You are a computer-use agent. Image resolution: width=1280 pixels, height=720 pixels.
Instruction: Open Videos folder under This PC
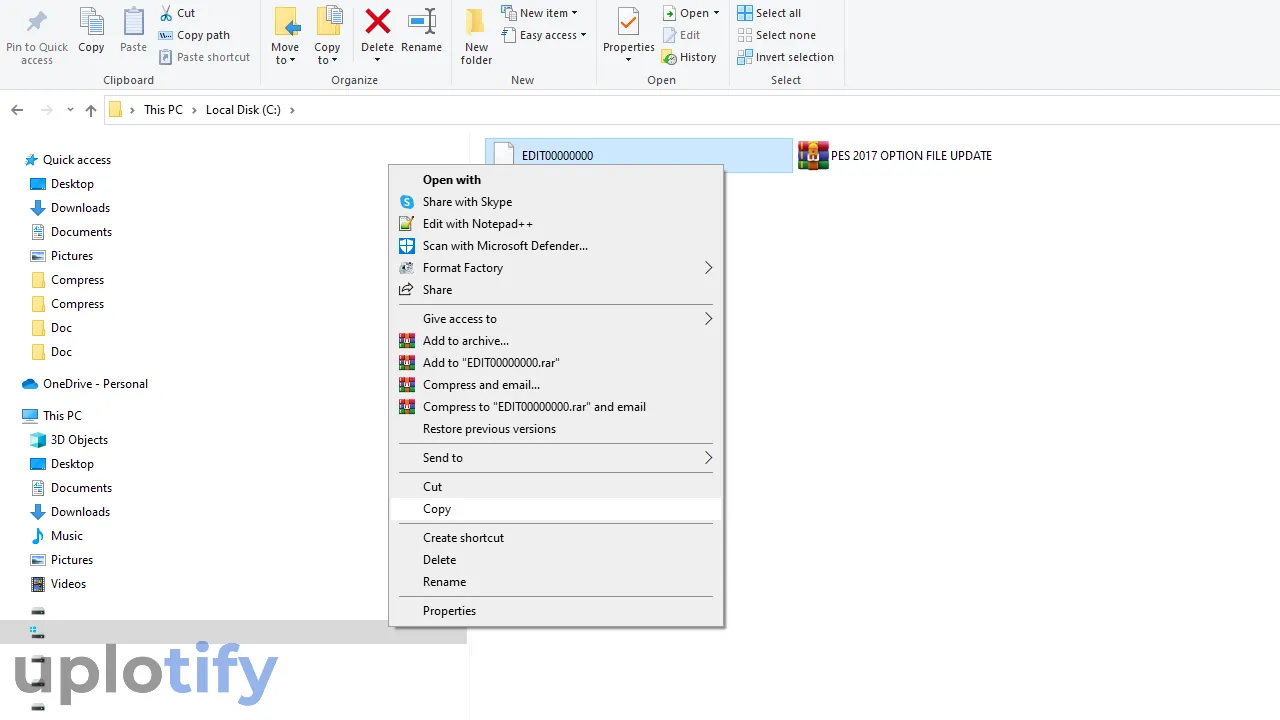pos(68,584)
